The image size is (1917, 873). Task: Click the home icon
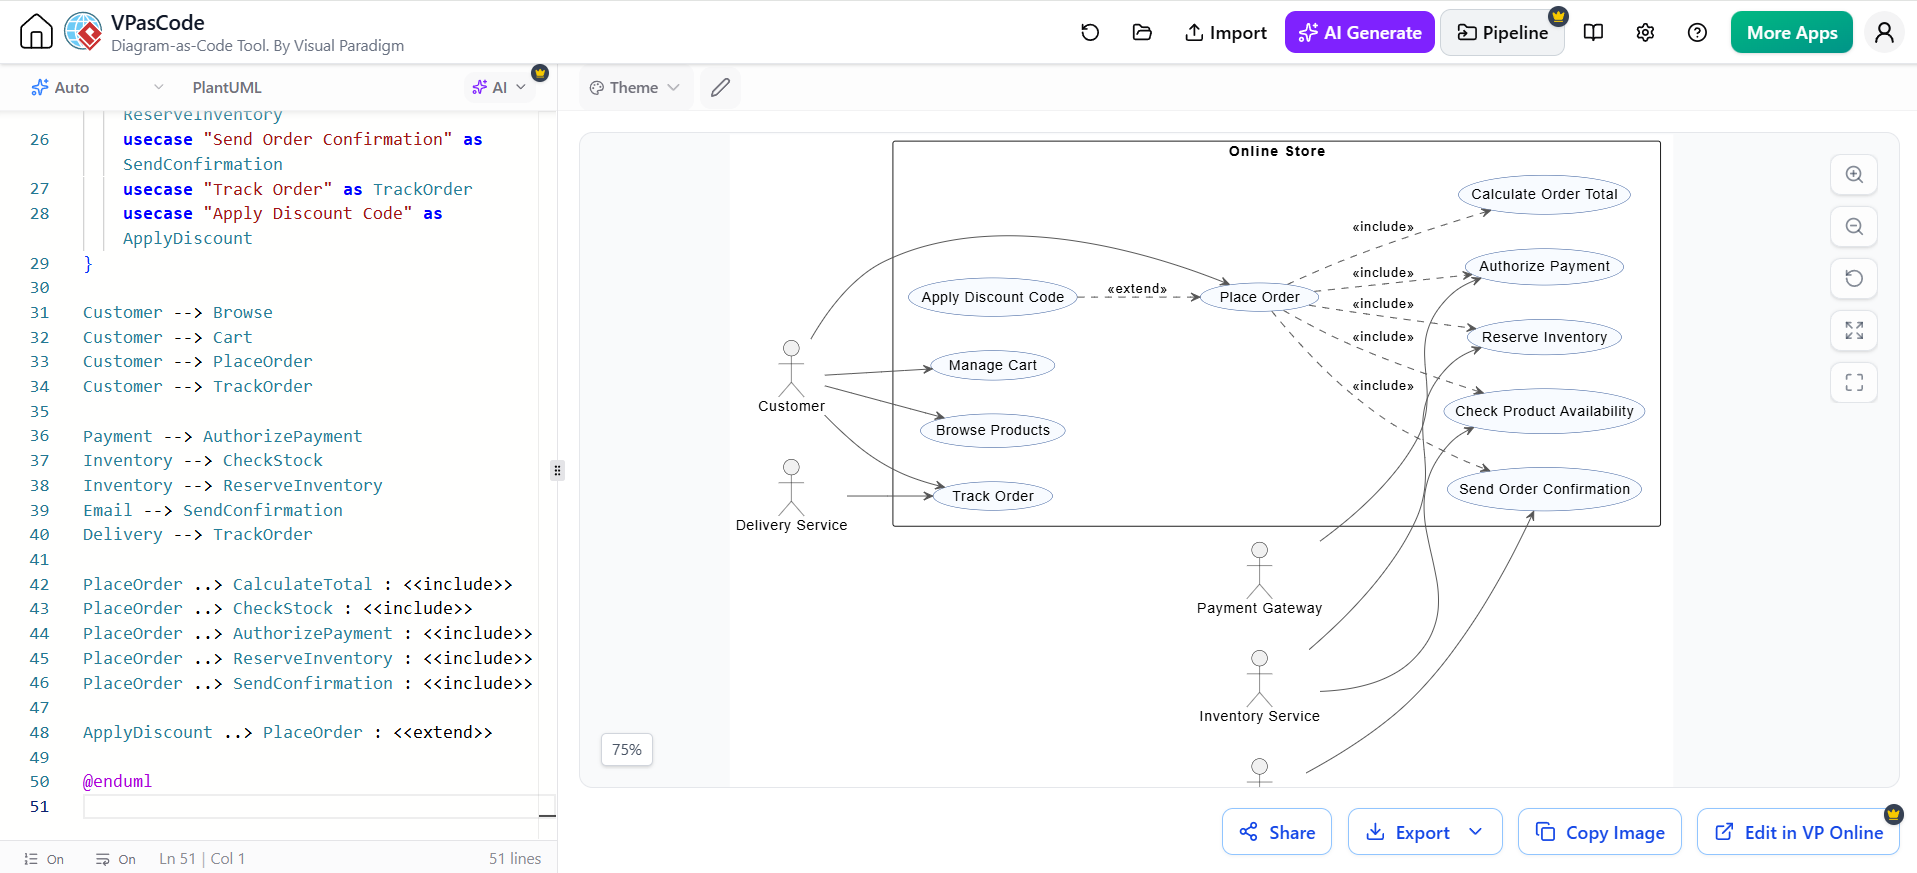click(36, 32)
